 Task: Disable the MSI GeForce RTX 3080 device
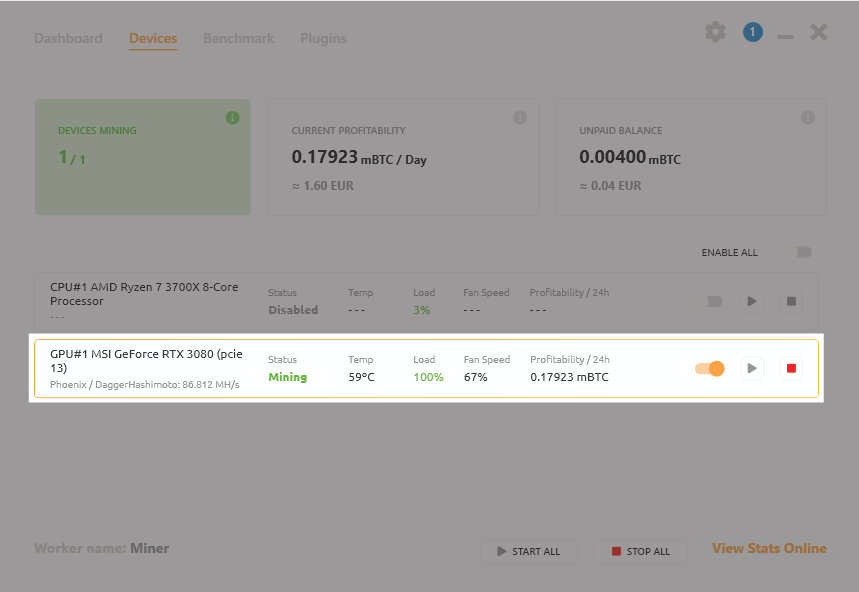click(709, 368)
